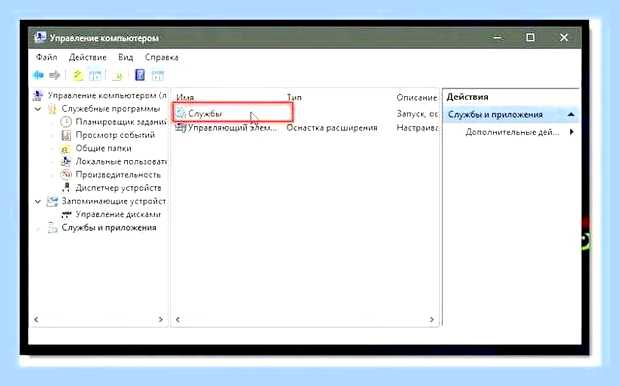This screenshot has height=386, width=620.
Task: Open the Действие menu
Action: [x=88, y=57]
